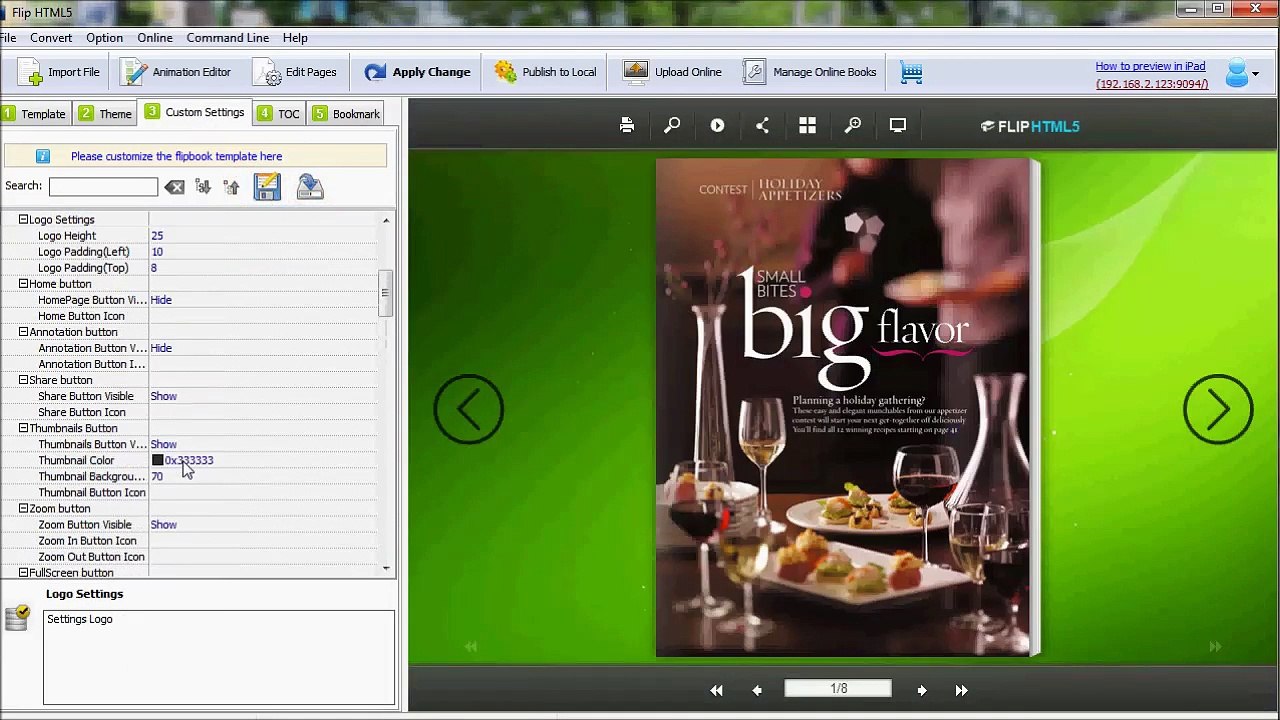Viewport: 1280px width, 720px height.
Task: Go to next page in bottom bar
Action: click(922, 690)
